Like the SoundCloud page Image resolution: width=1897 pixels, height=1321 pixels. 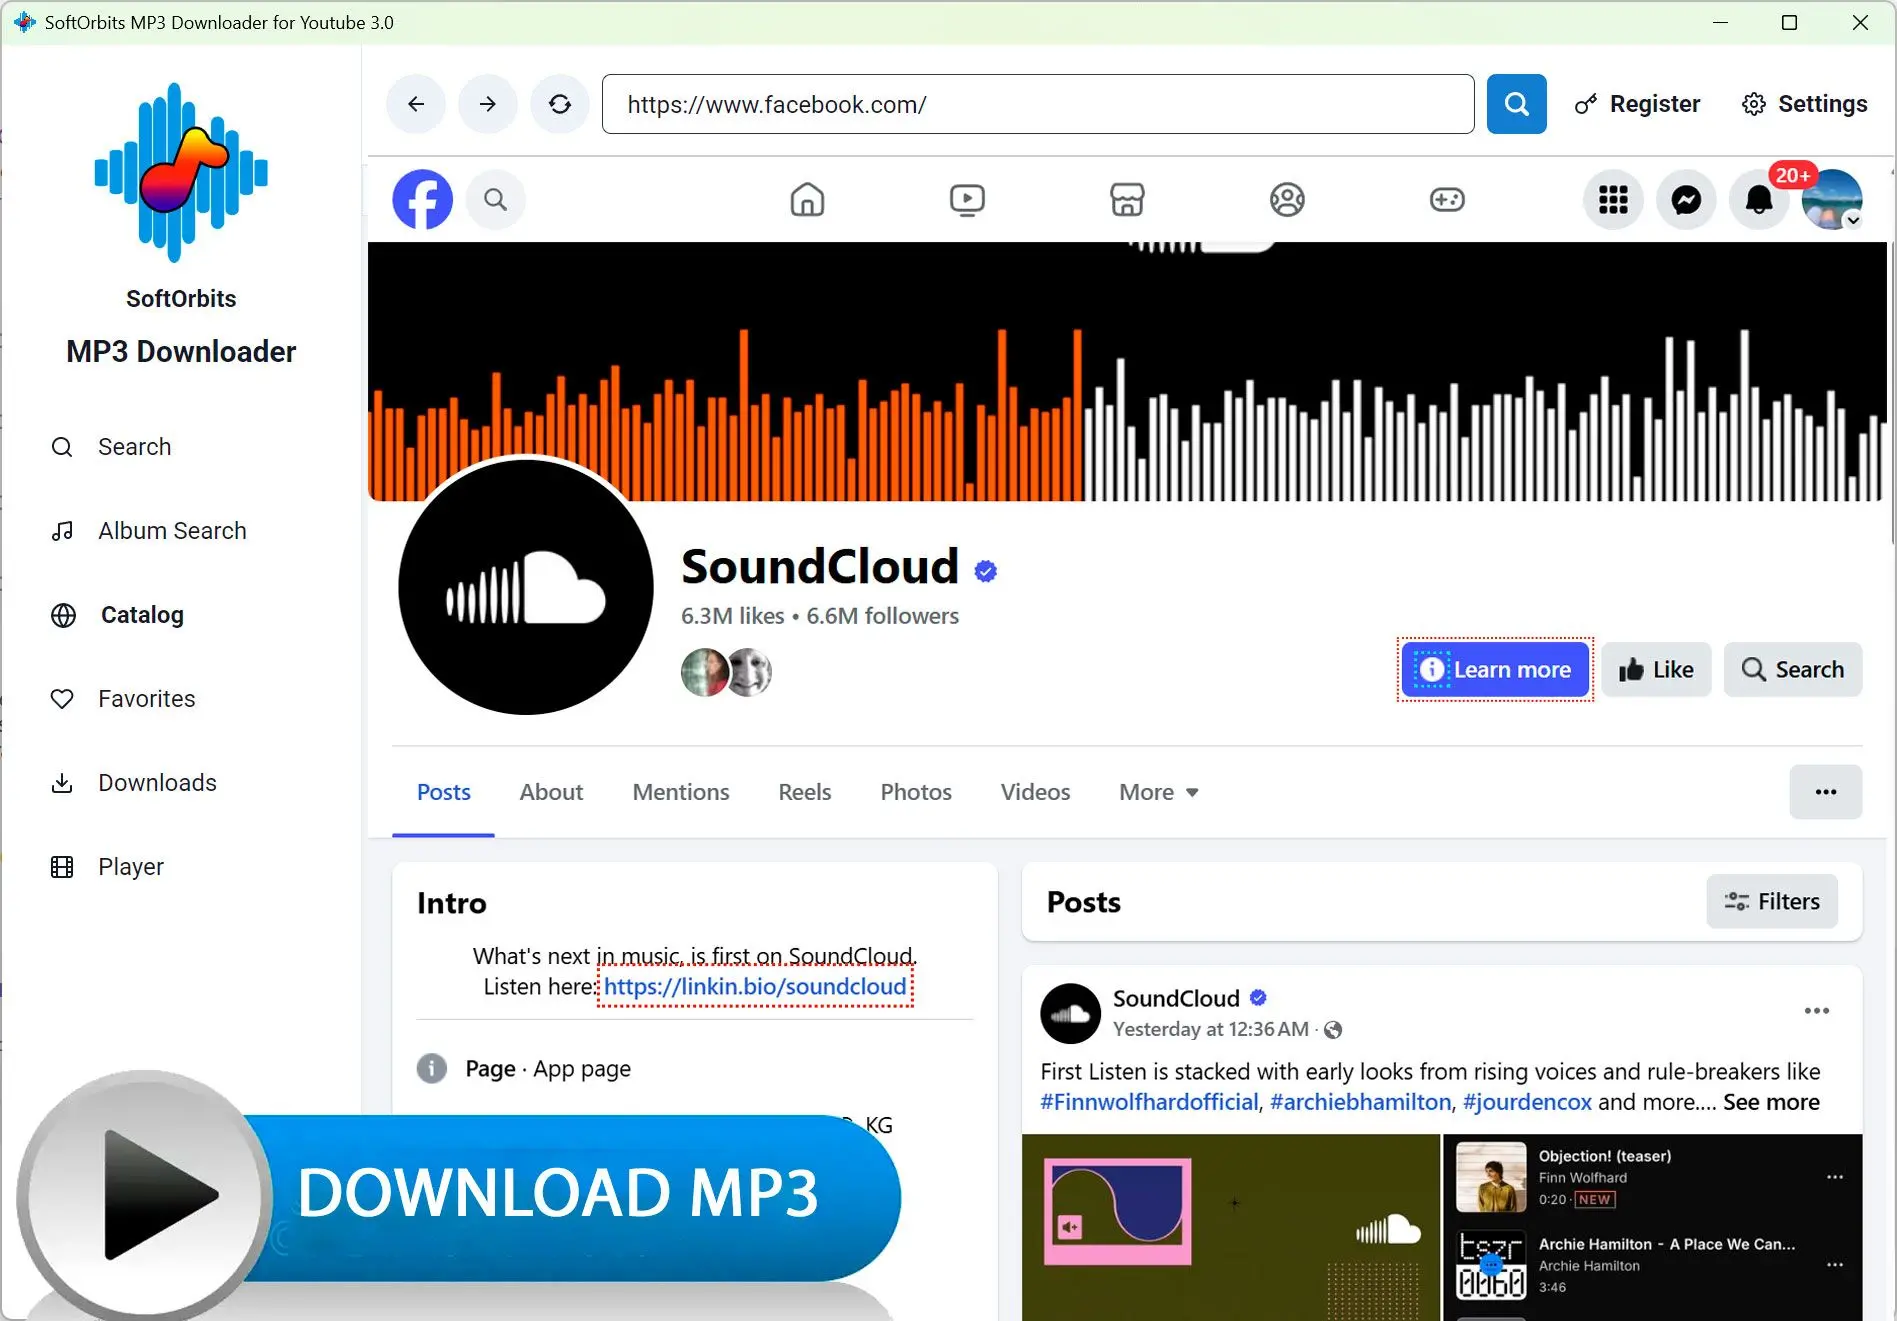[1656, 669]
